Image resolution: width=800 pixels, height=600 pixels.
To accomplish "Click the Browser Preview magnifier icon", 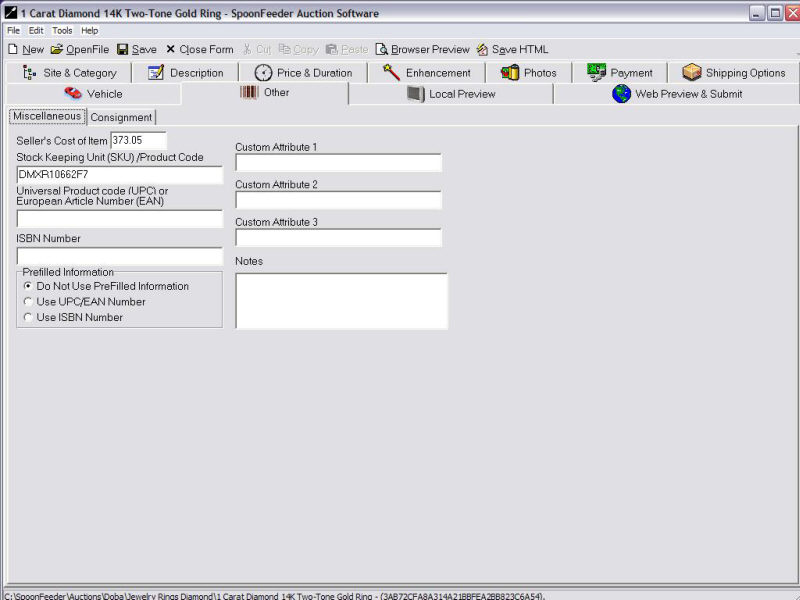I will coord(381,49).
